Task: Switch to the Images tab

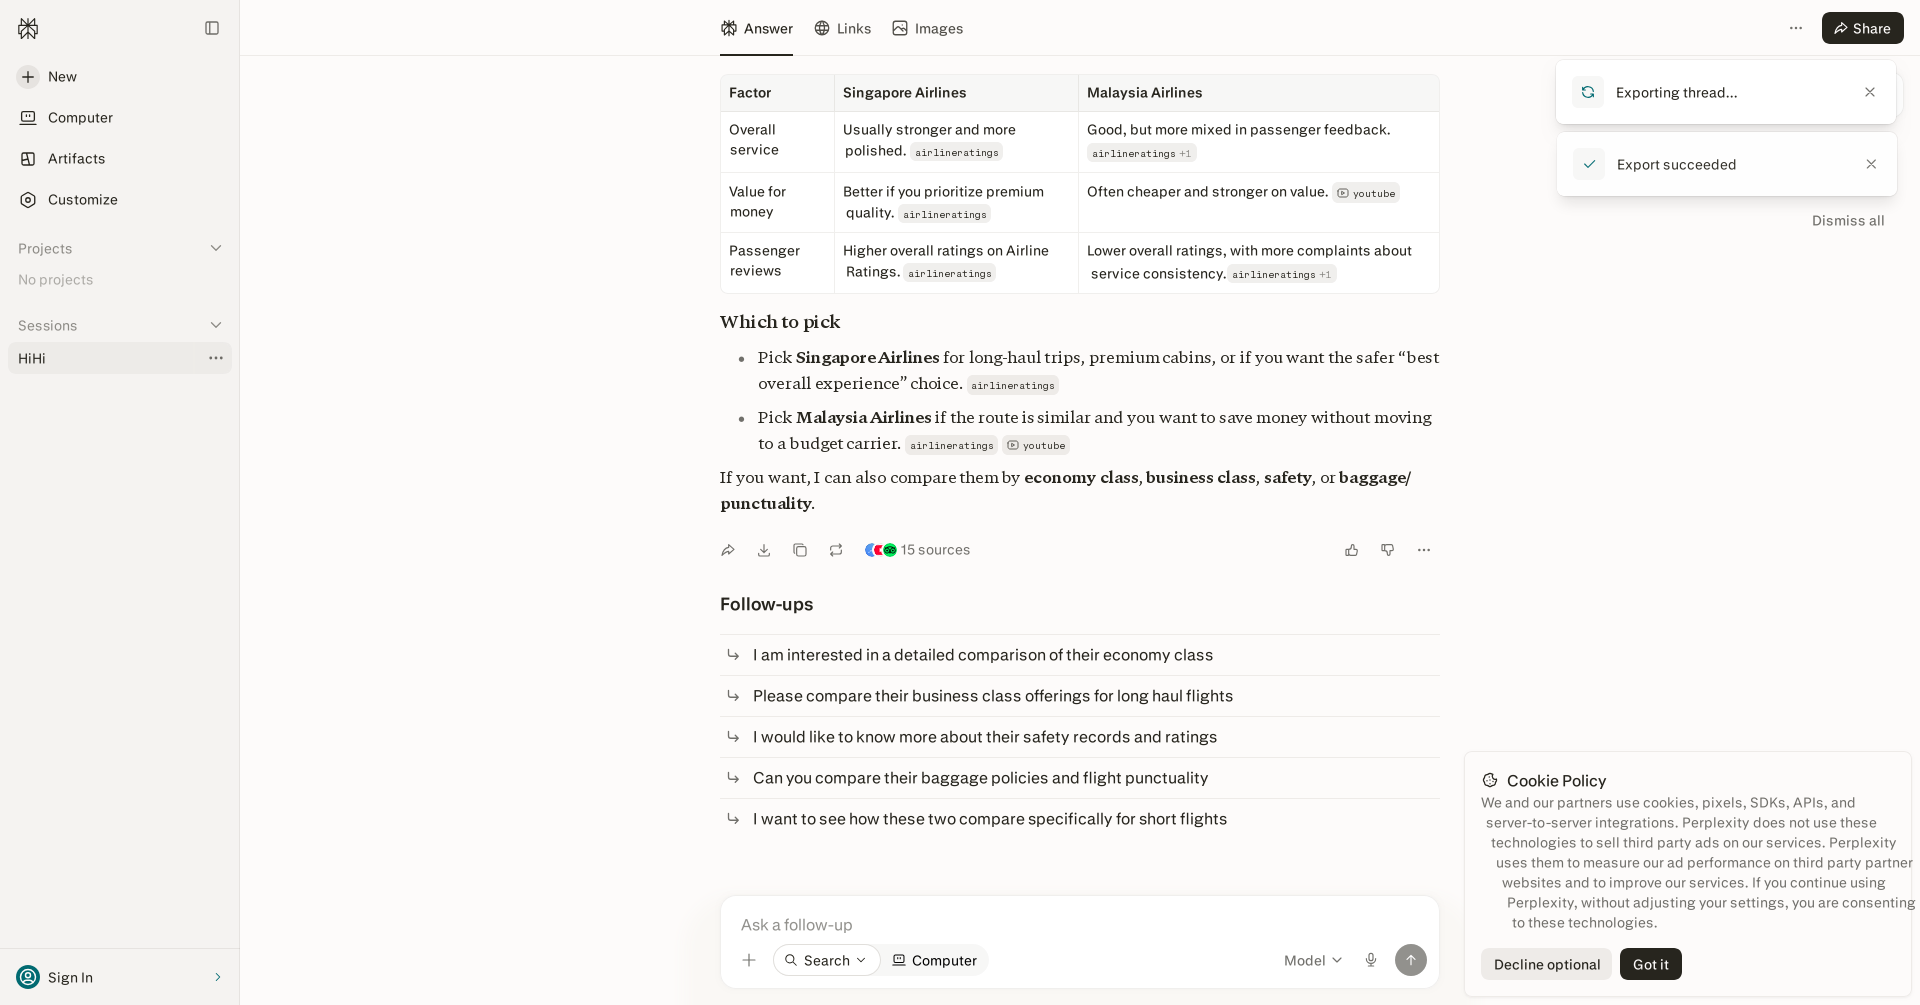Action: tap(928, 28)
